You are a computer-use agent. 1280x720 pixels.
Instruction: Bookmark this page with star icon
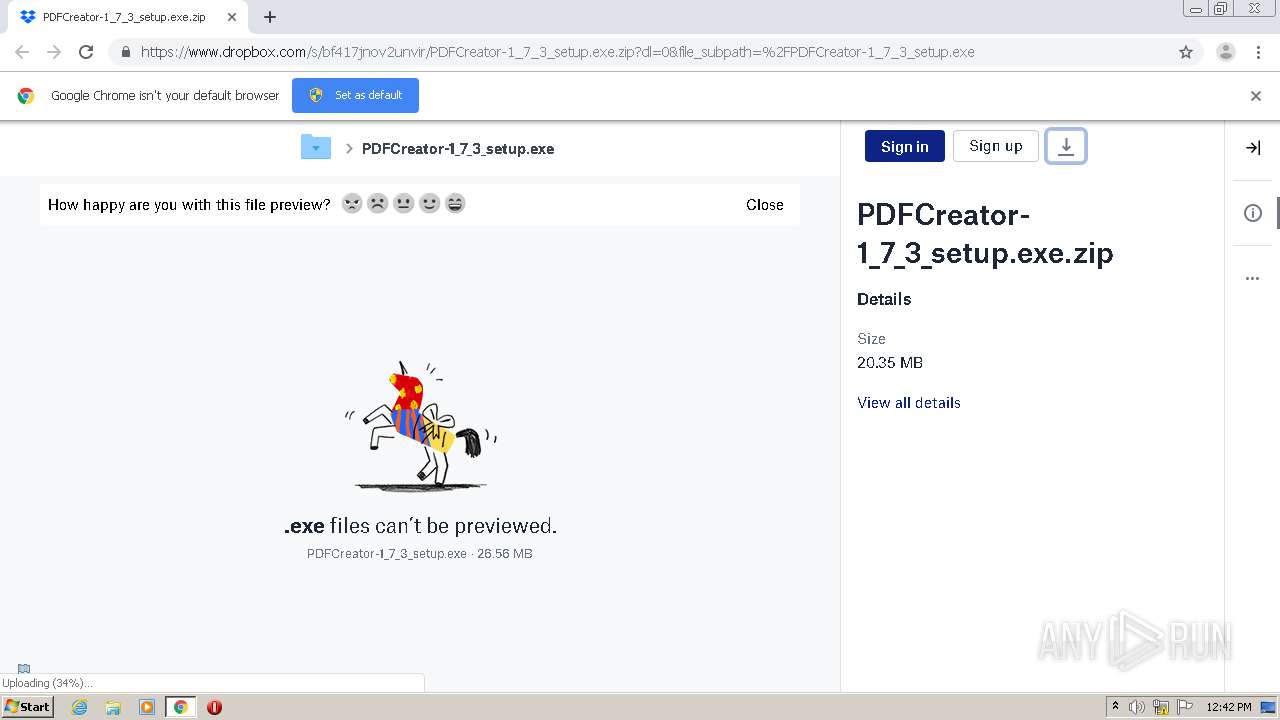coord(1186,52)
